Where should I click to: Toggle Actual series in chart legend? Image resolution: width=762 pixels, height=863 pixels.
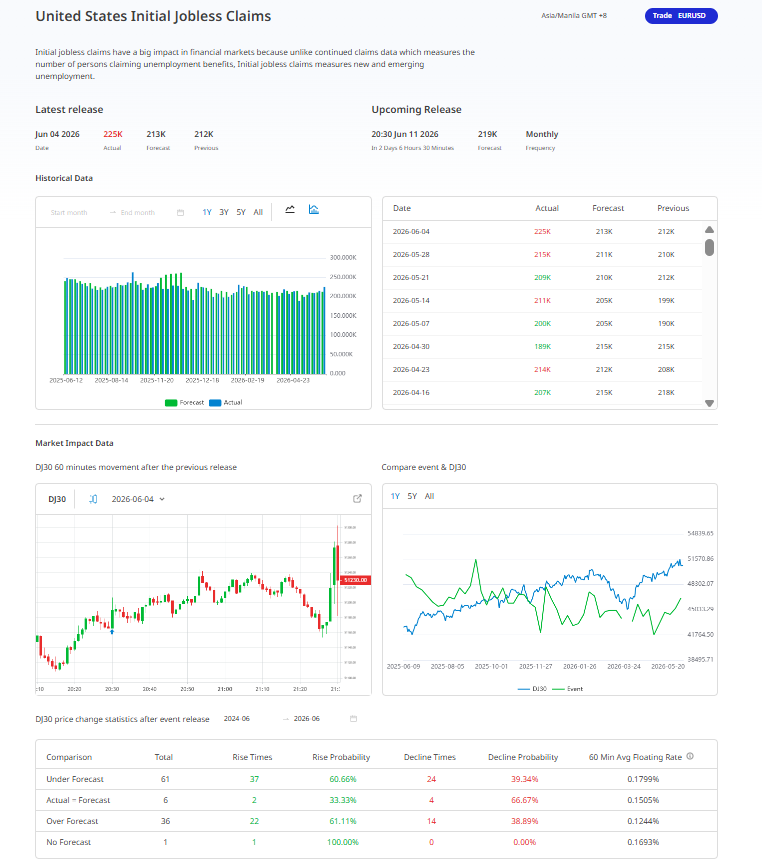(x=226, y=403)
